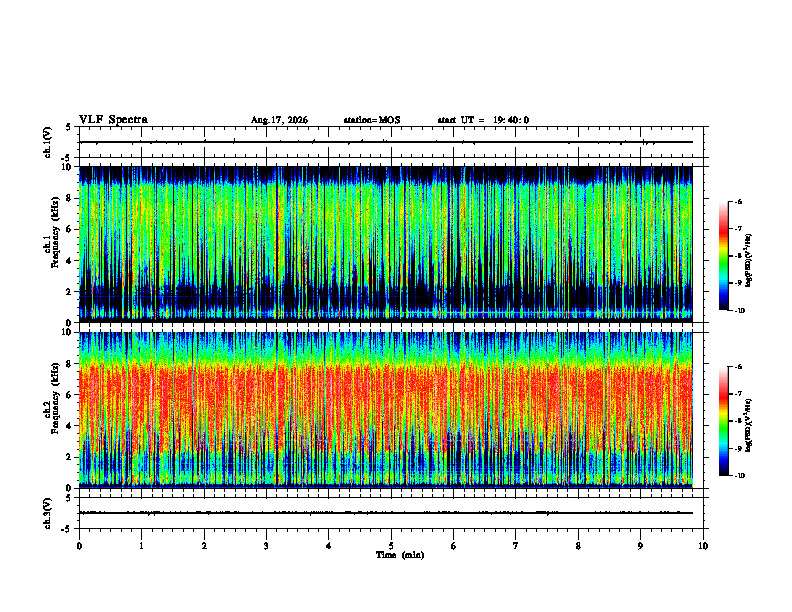Click the time axis tick label "8"
Screen dimensions: 792x612
pos(578,546)
